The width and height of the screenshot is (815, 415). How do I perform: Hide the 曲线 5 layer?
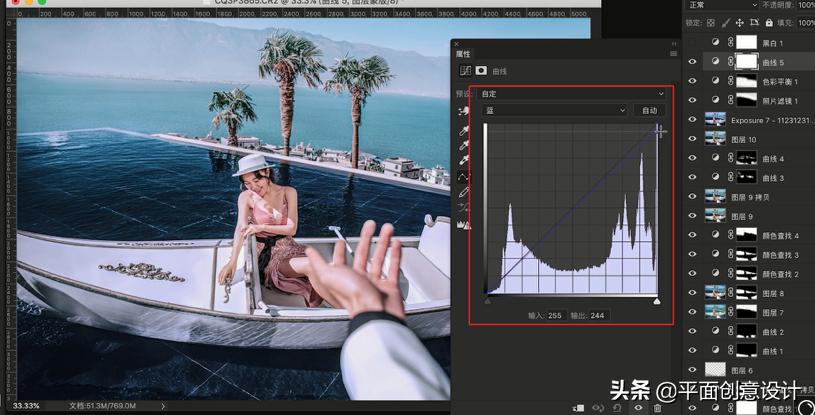692,61
